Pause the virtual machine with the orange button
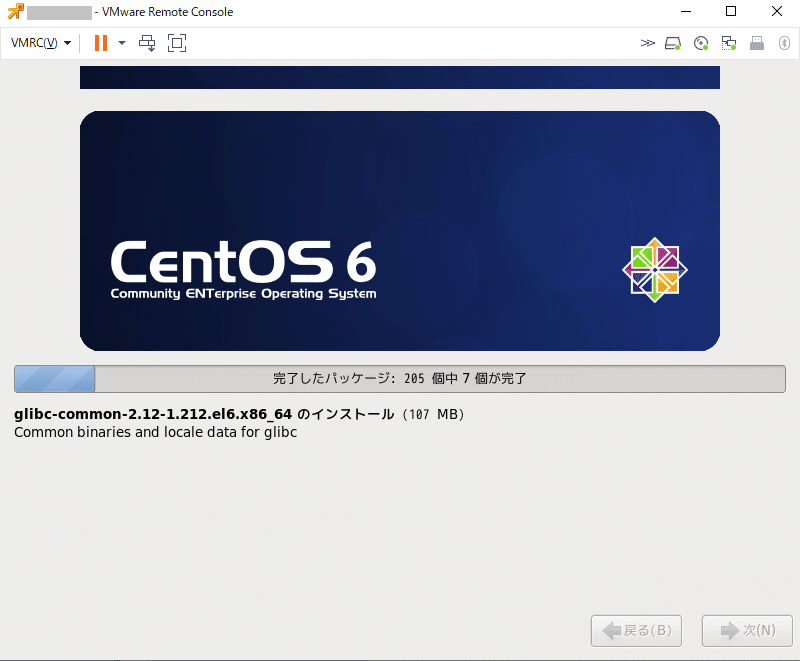The height and width of the screenshot is (661, 800). coord(101,43)
